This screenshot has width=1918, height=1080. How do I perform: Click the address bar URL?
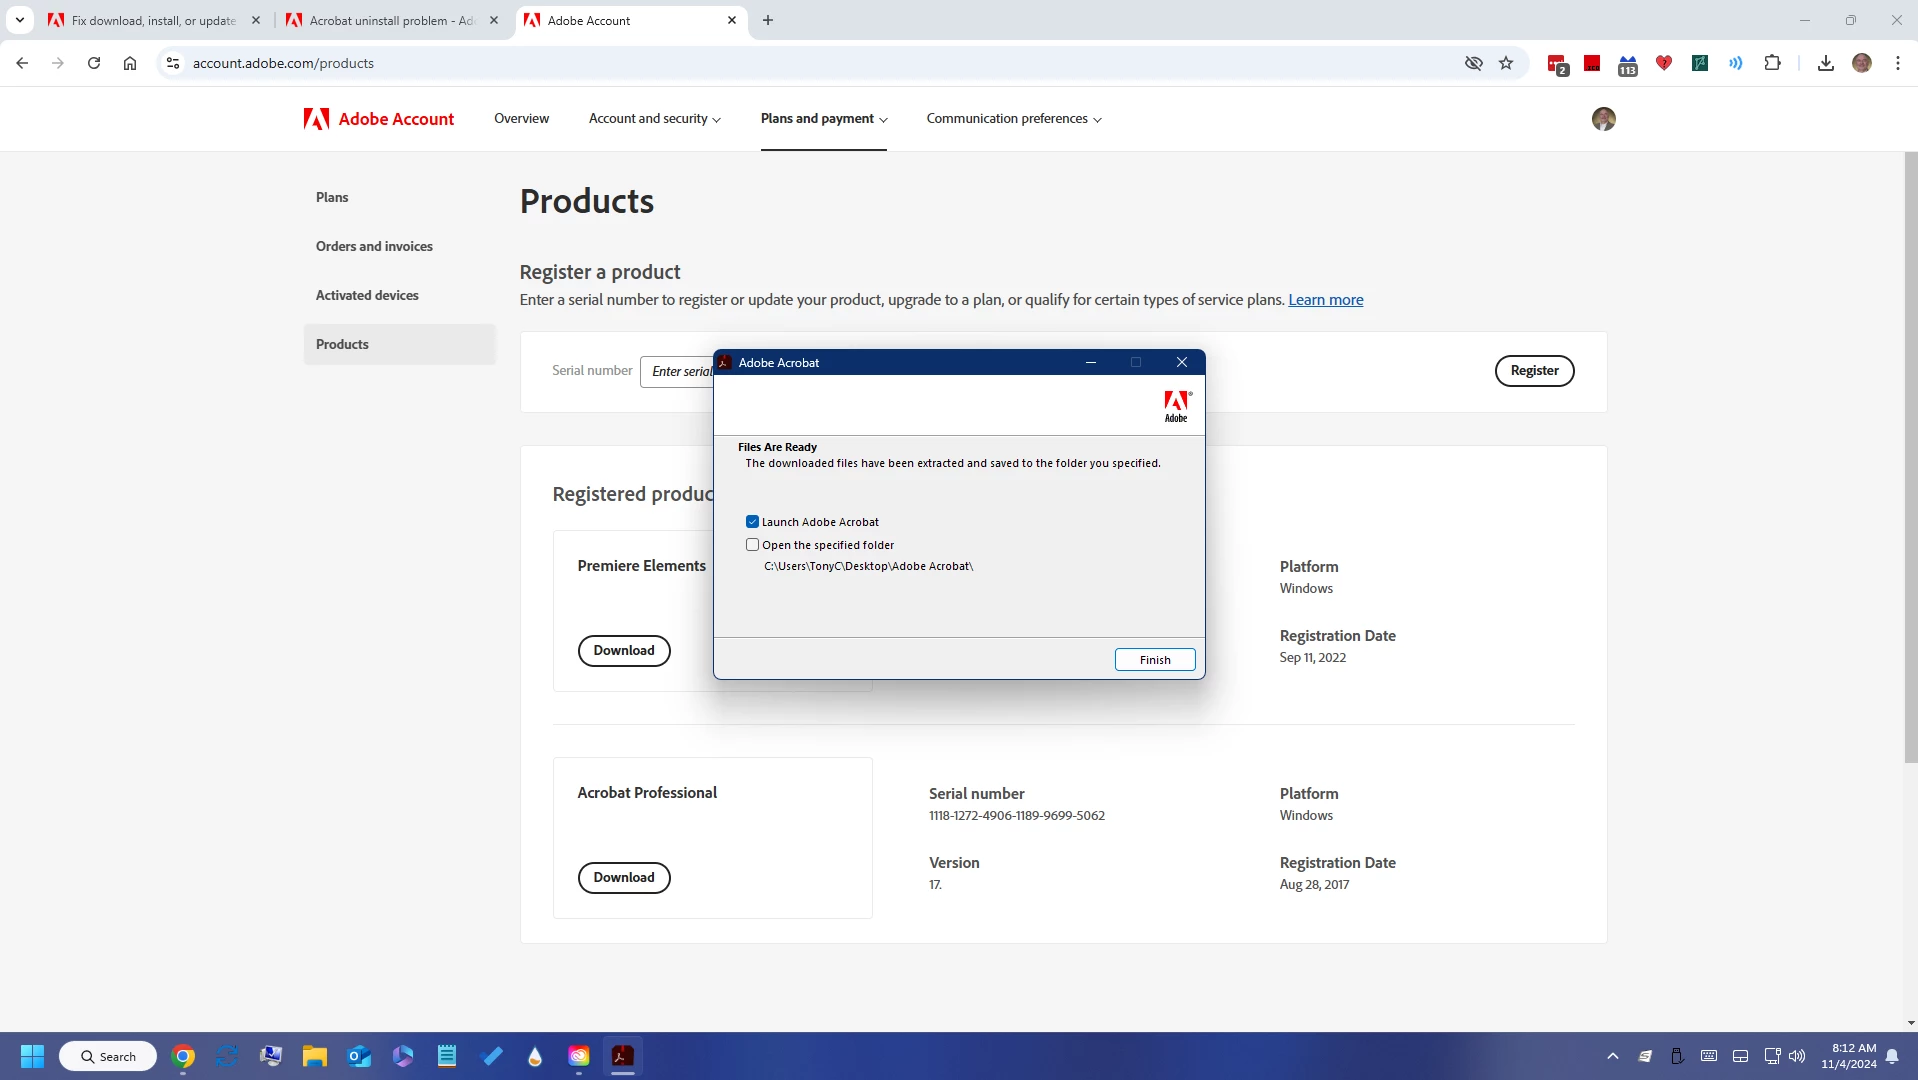pyautogui.click(x=283, y=63)
